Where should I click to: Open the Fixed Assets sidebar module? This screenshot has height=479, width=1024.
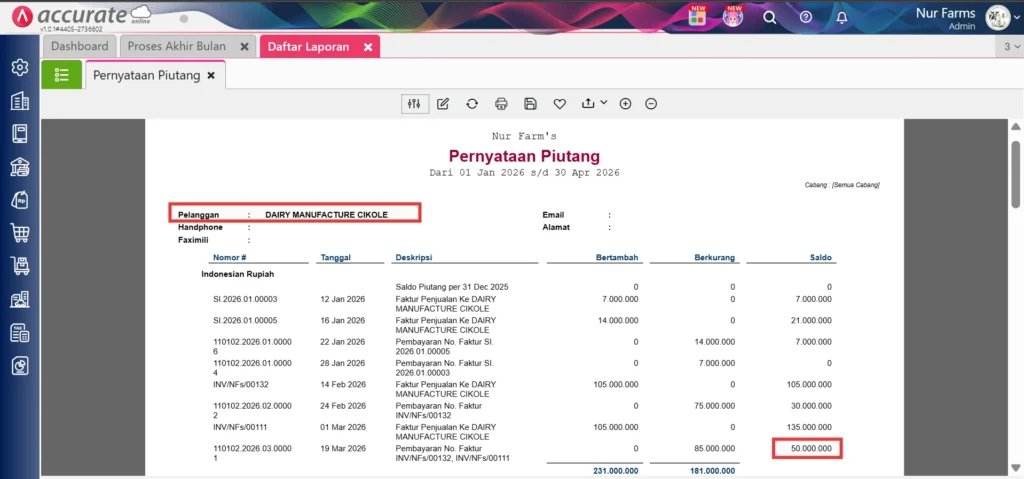click(x=20, y=300)
